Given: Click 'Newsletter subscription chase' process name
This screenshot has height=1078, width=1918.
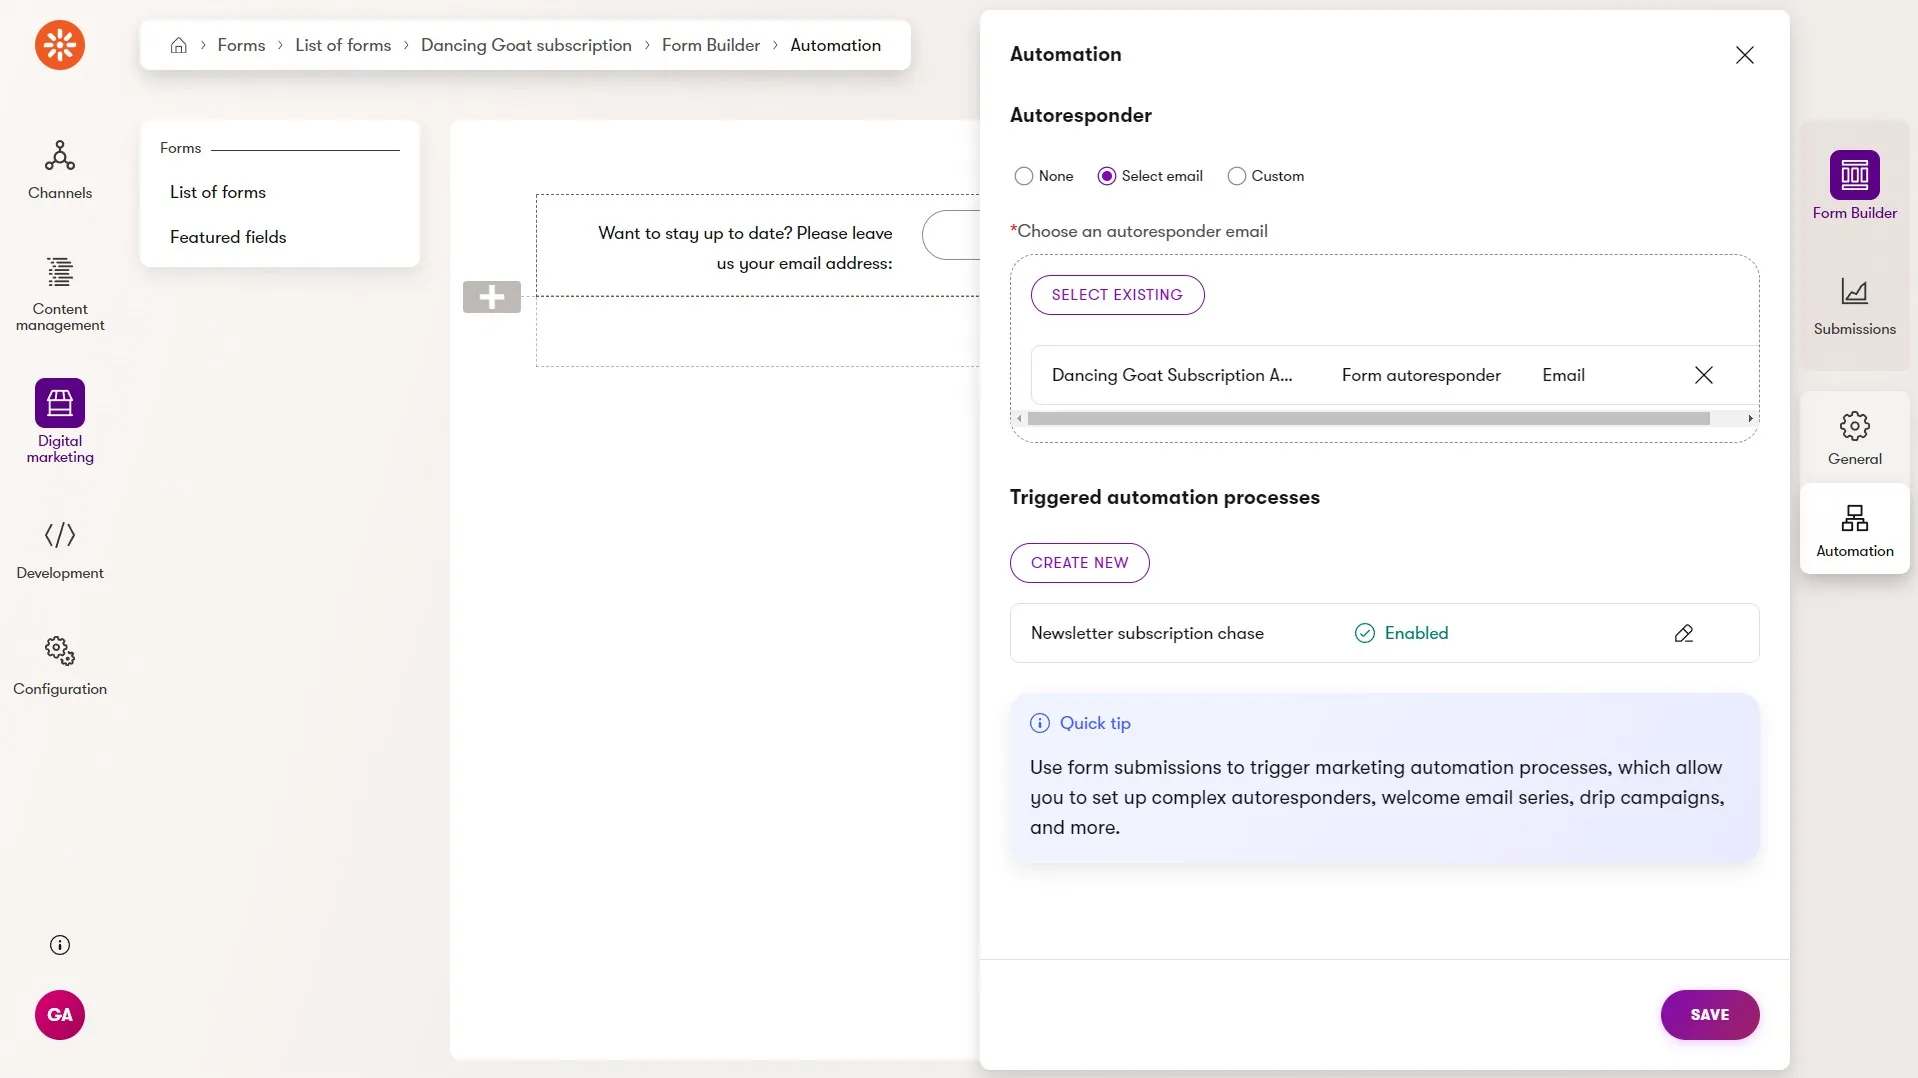Looking at the screenshot, I should pos(1147,633).
